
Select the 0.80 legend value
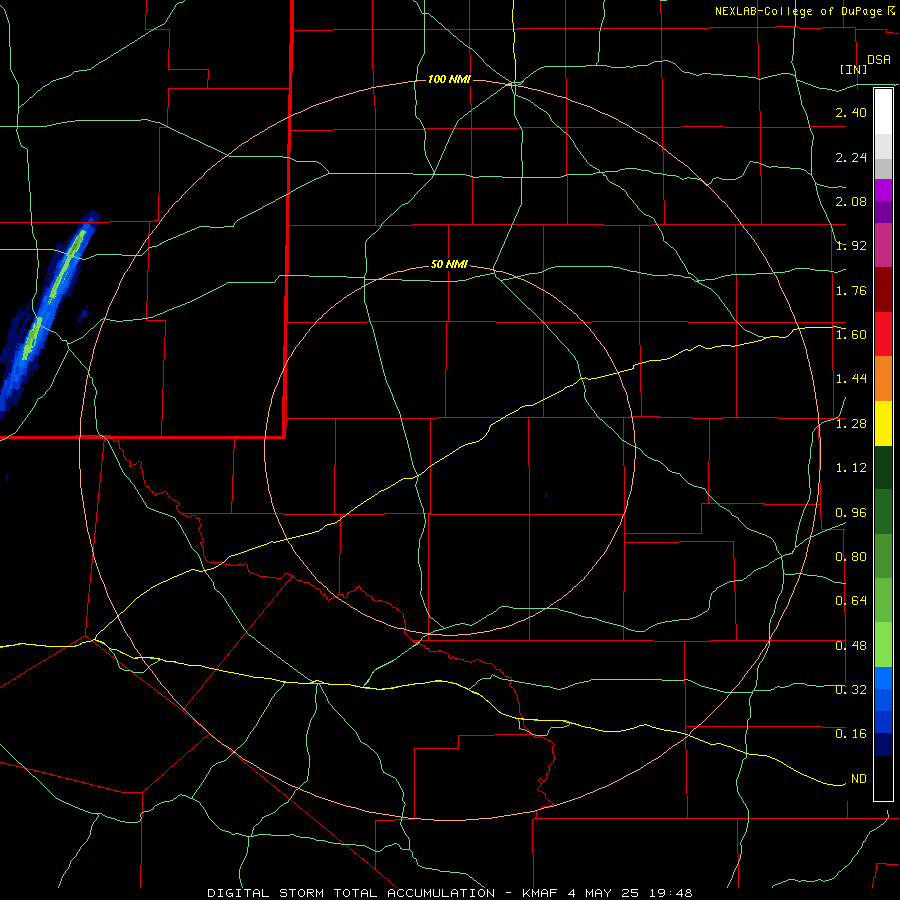click(851, 557)
